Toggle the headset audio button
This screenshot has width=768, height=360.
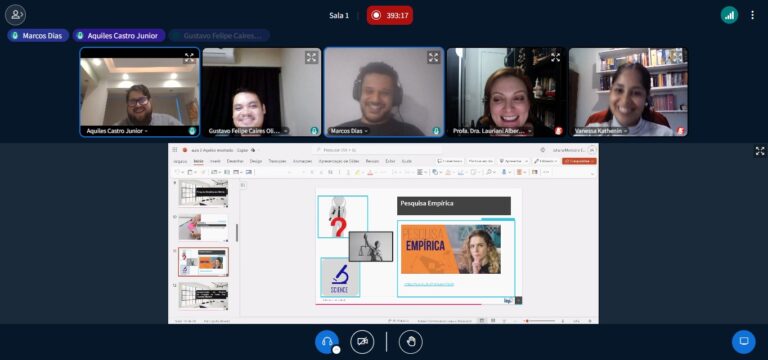click(327, 341)
